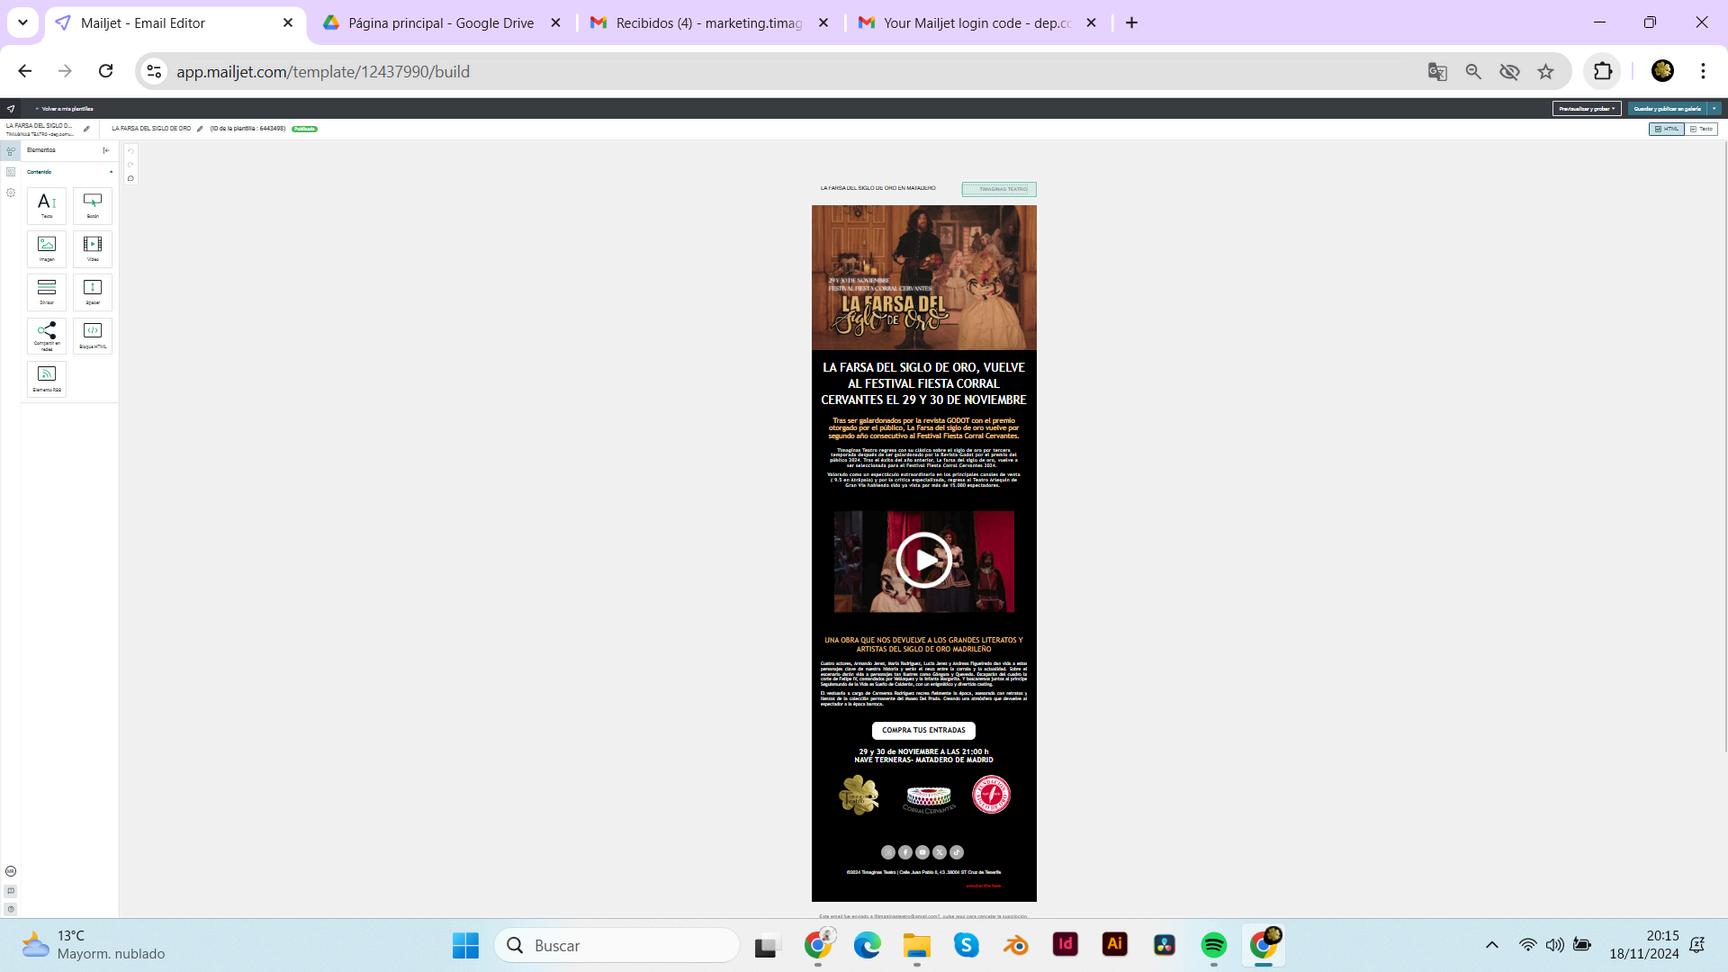
Task: Click TikTok icon in email footer
Action: pyautogui.click(x=956, y=852)
